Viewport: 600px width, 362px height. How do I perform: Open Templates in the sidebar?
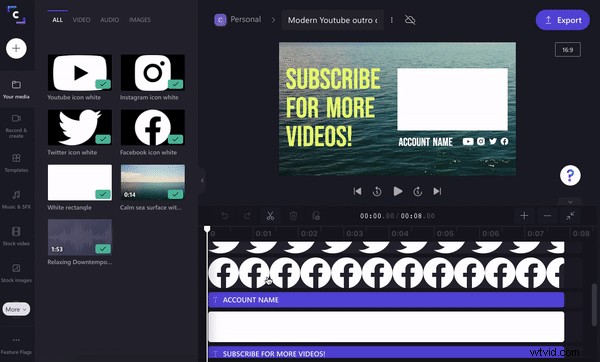[16, 163]
